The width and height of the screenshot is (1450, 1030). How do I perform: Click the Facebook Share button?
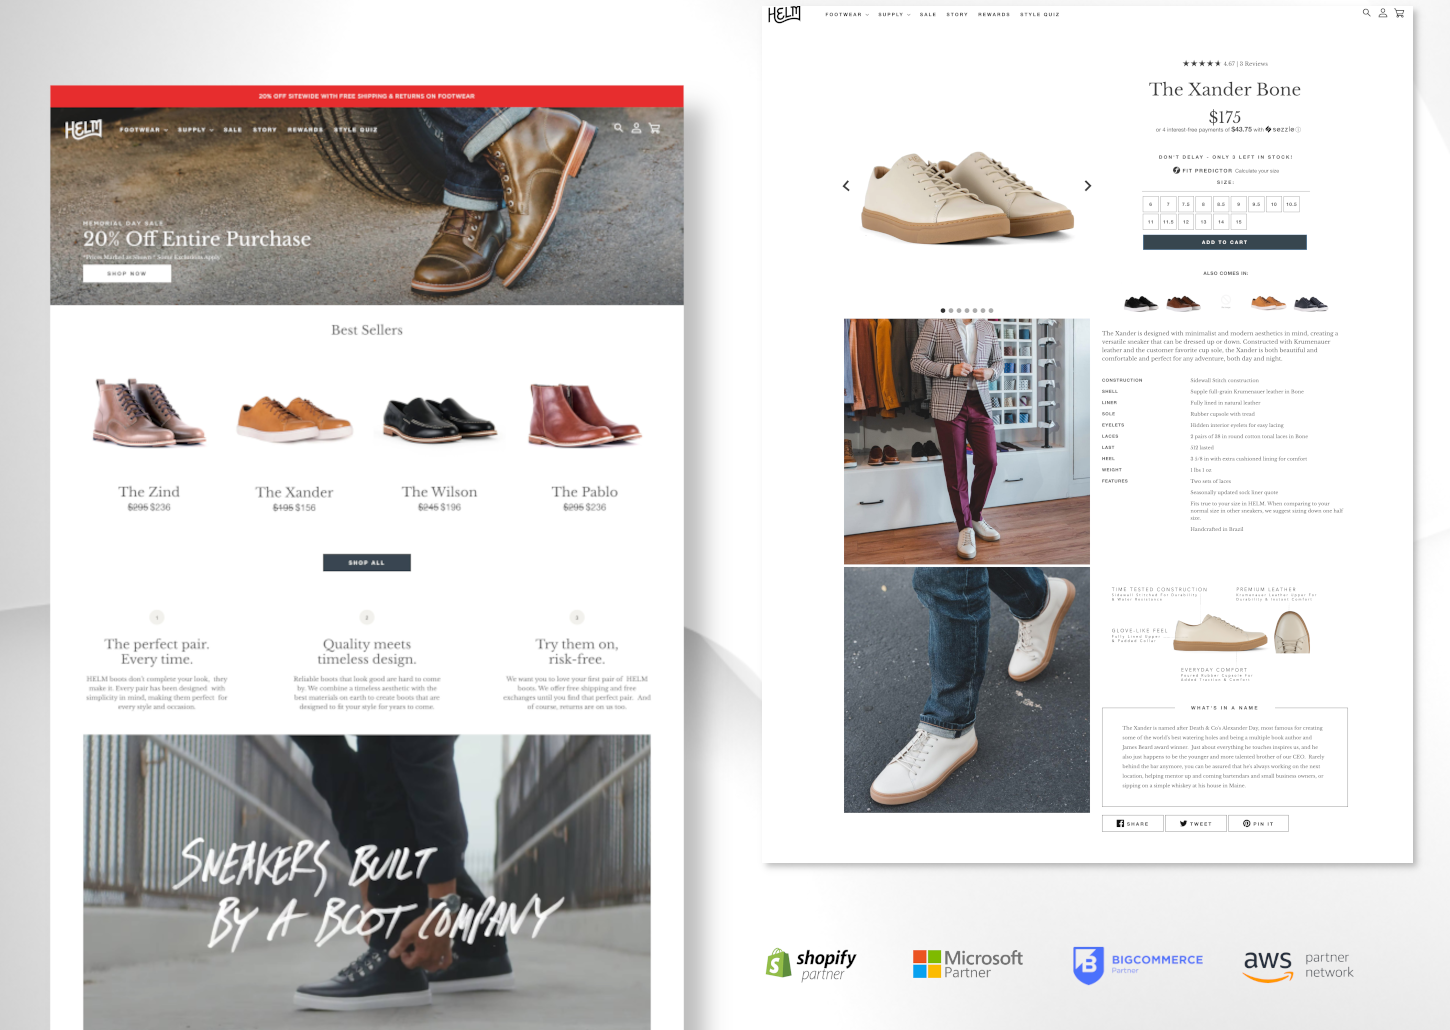click(x=1133, y=823)
